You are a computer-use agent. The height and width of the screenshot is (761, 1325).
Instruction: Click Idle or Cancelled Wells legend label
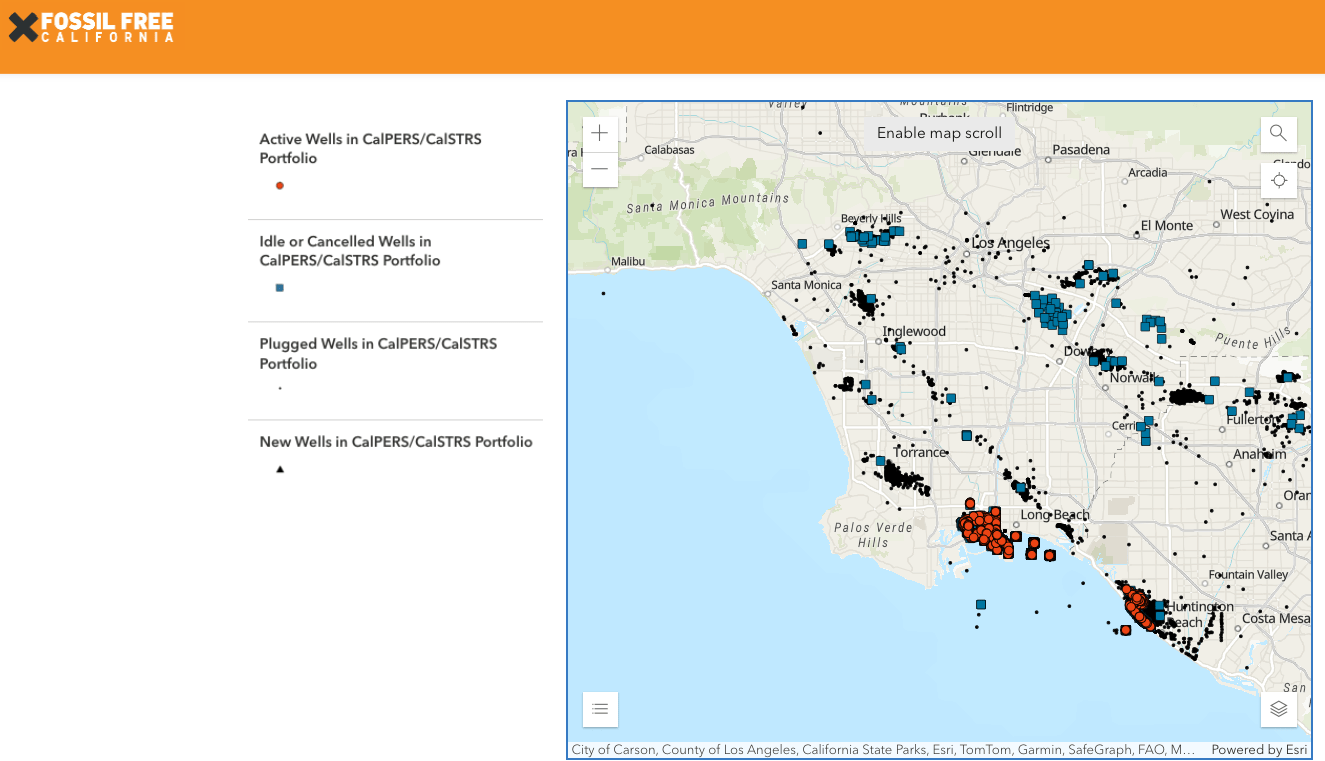(350, 251)
